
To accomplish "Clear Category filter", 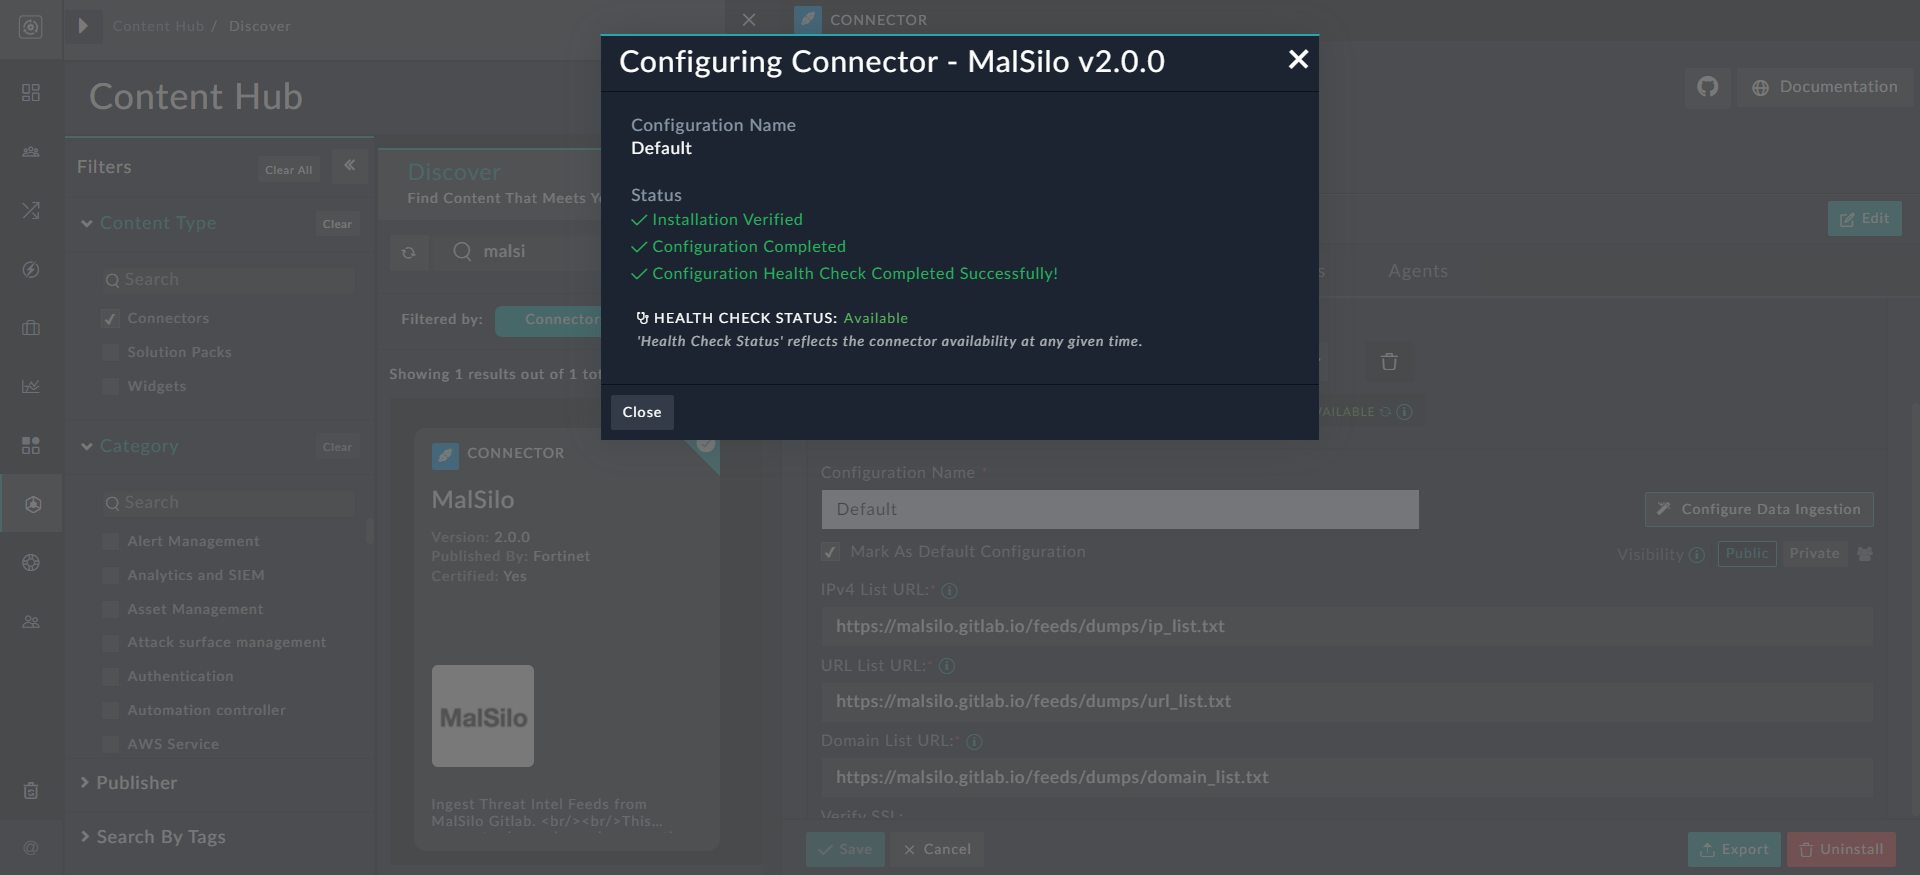I will (337, 447).
